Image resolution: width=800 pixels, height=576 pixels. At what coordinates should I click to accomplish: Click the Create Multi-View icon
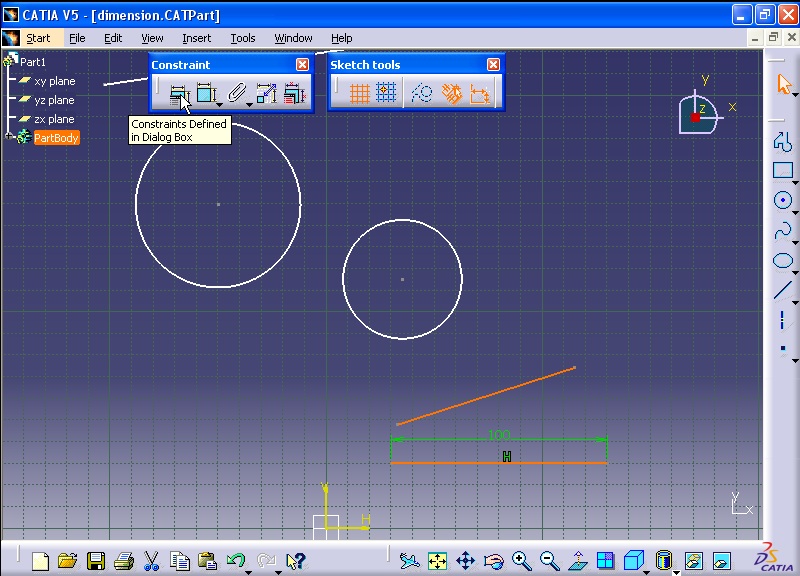[606, 561]
